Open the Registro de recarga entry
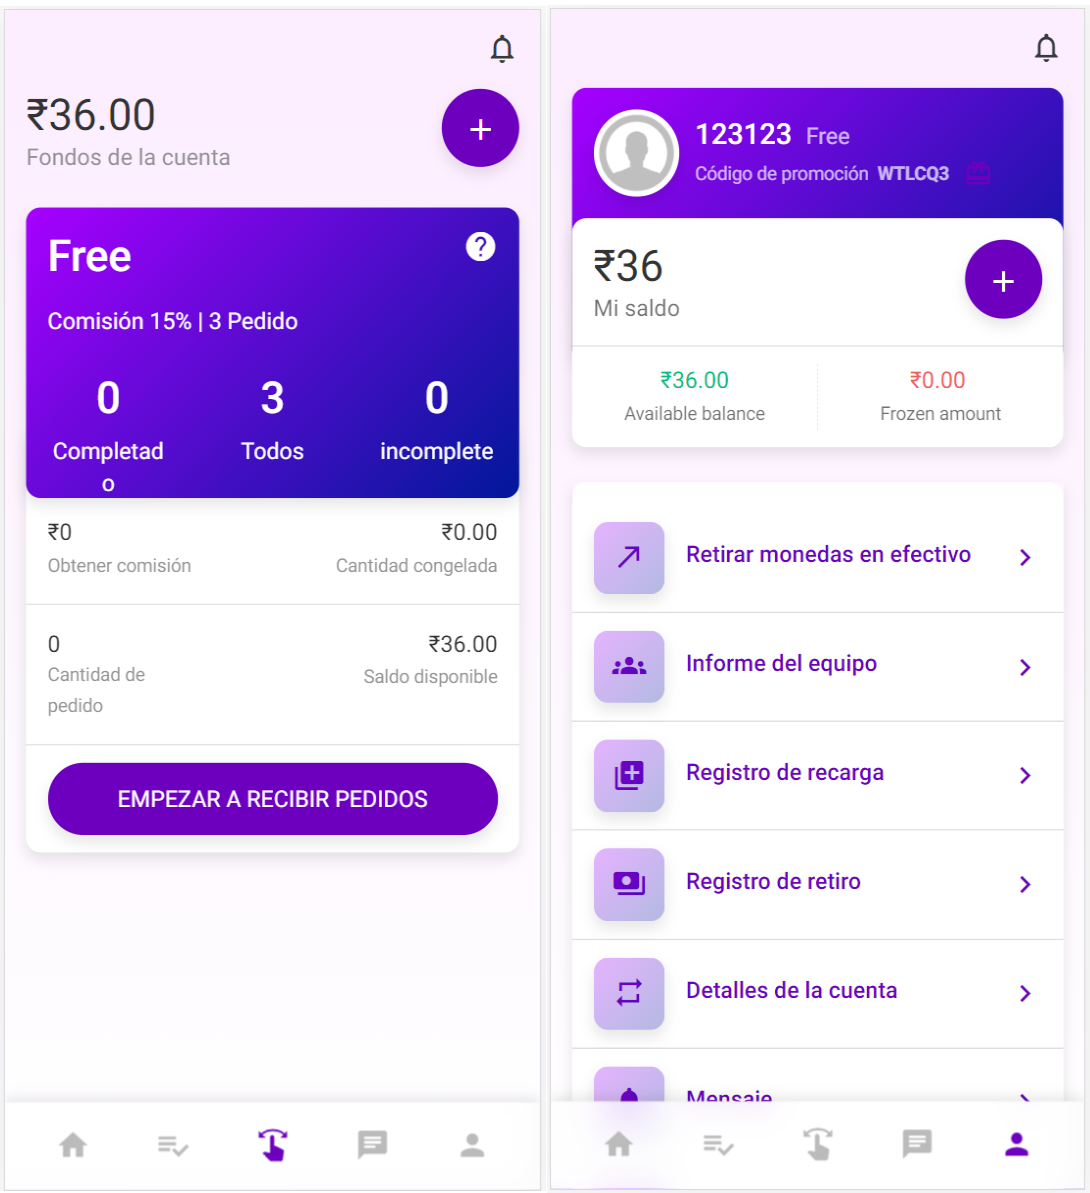The height and width of the screenshot is (1193, 1090). pos(784,773)
